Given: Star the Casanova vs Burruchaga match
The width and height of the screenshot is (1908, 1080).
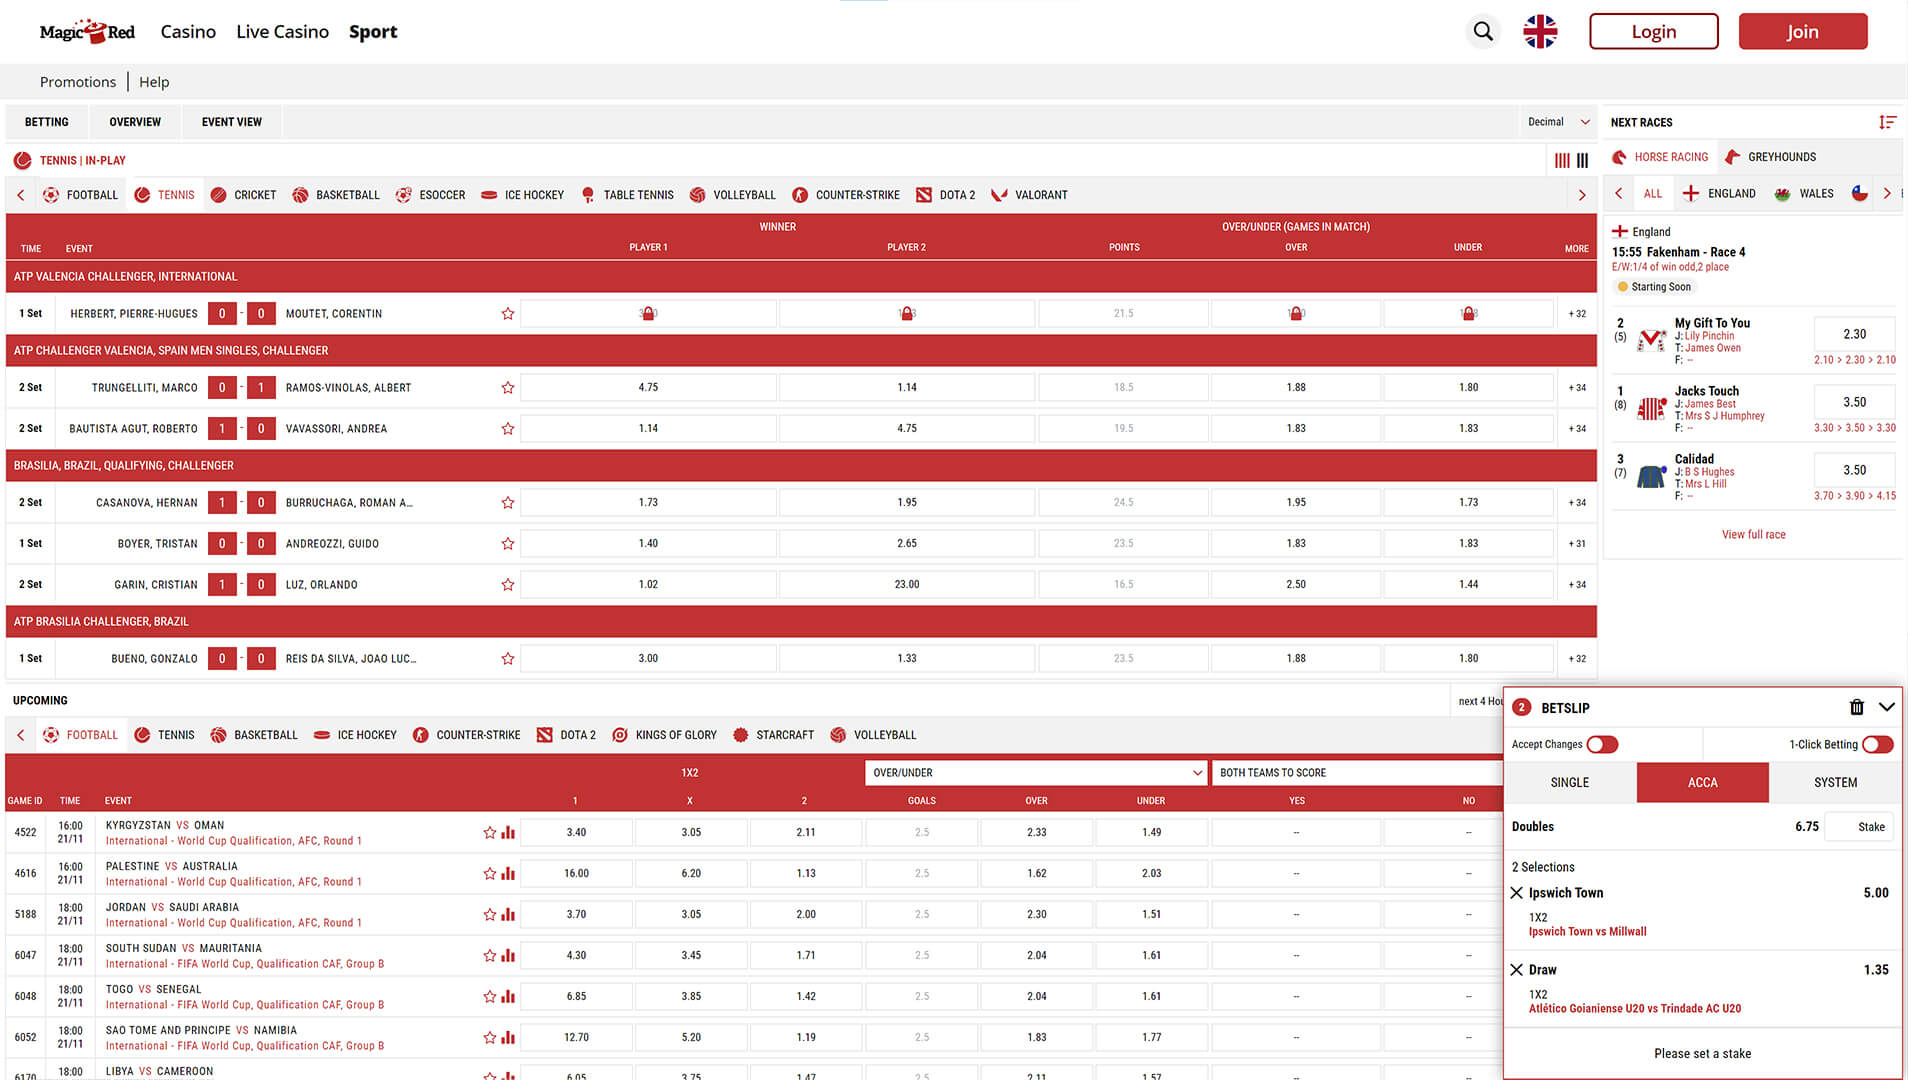Looking at the screenshot, I should pyautogui.click(x=508, y=503).
